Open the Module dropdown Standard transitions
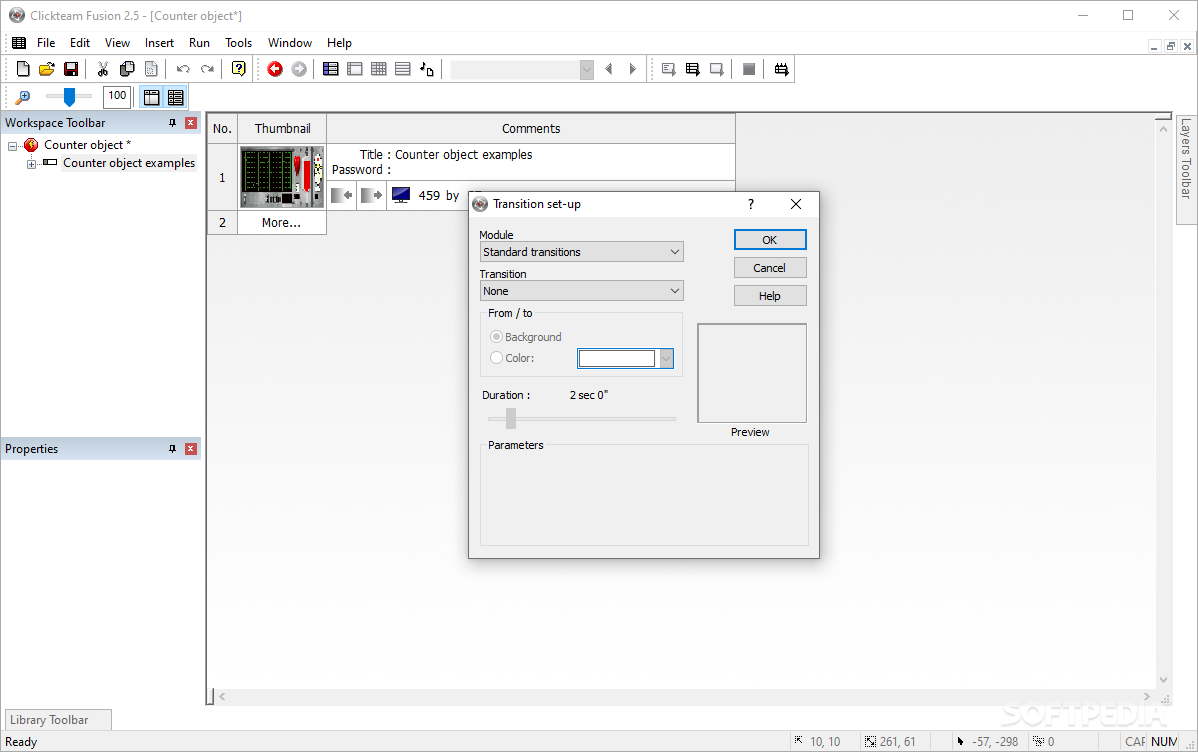Image resolution: width=1198 pixels, height=752 pixels. [x=581, y=252]
